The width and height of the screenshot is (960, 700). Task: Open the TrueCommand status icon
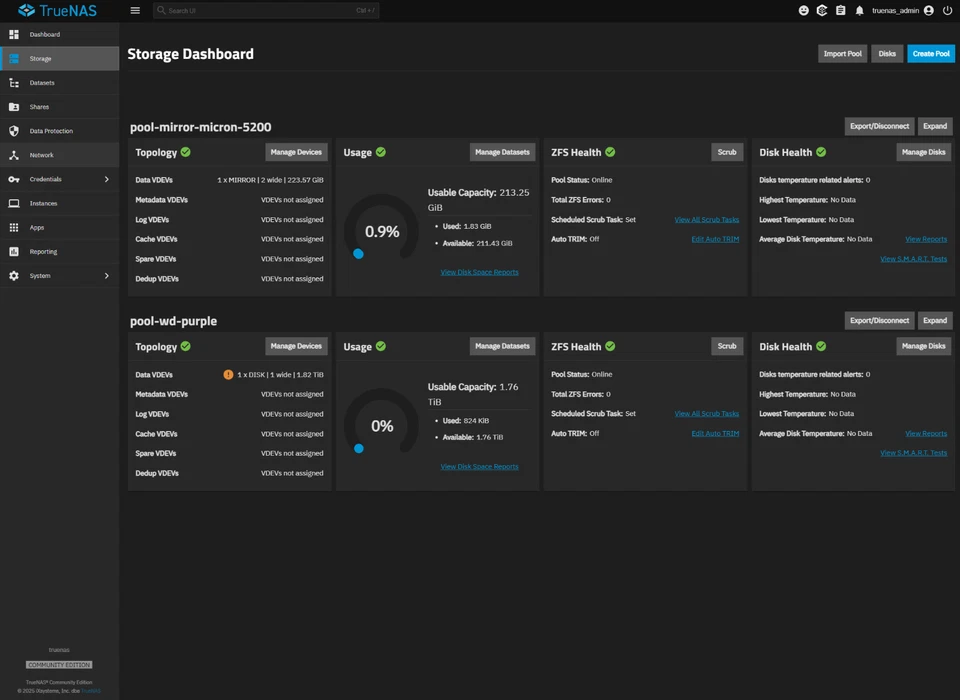822,10
